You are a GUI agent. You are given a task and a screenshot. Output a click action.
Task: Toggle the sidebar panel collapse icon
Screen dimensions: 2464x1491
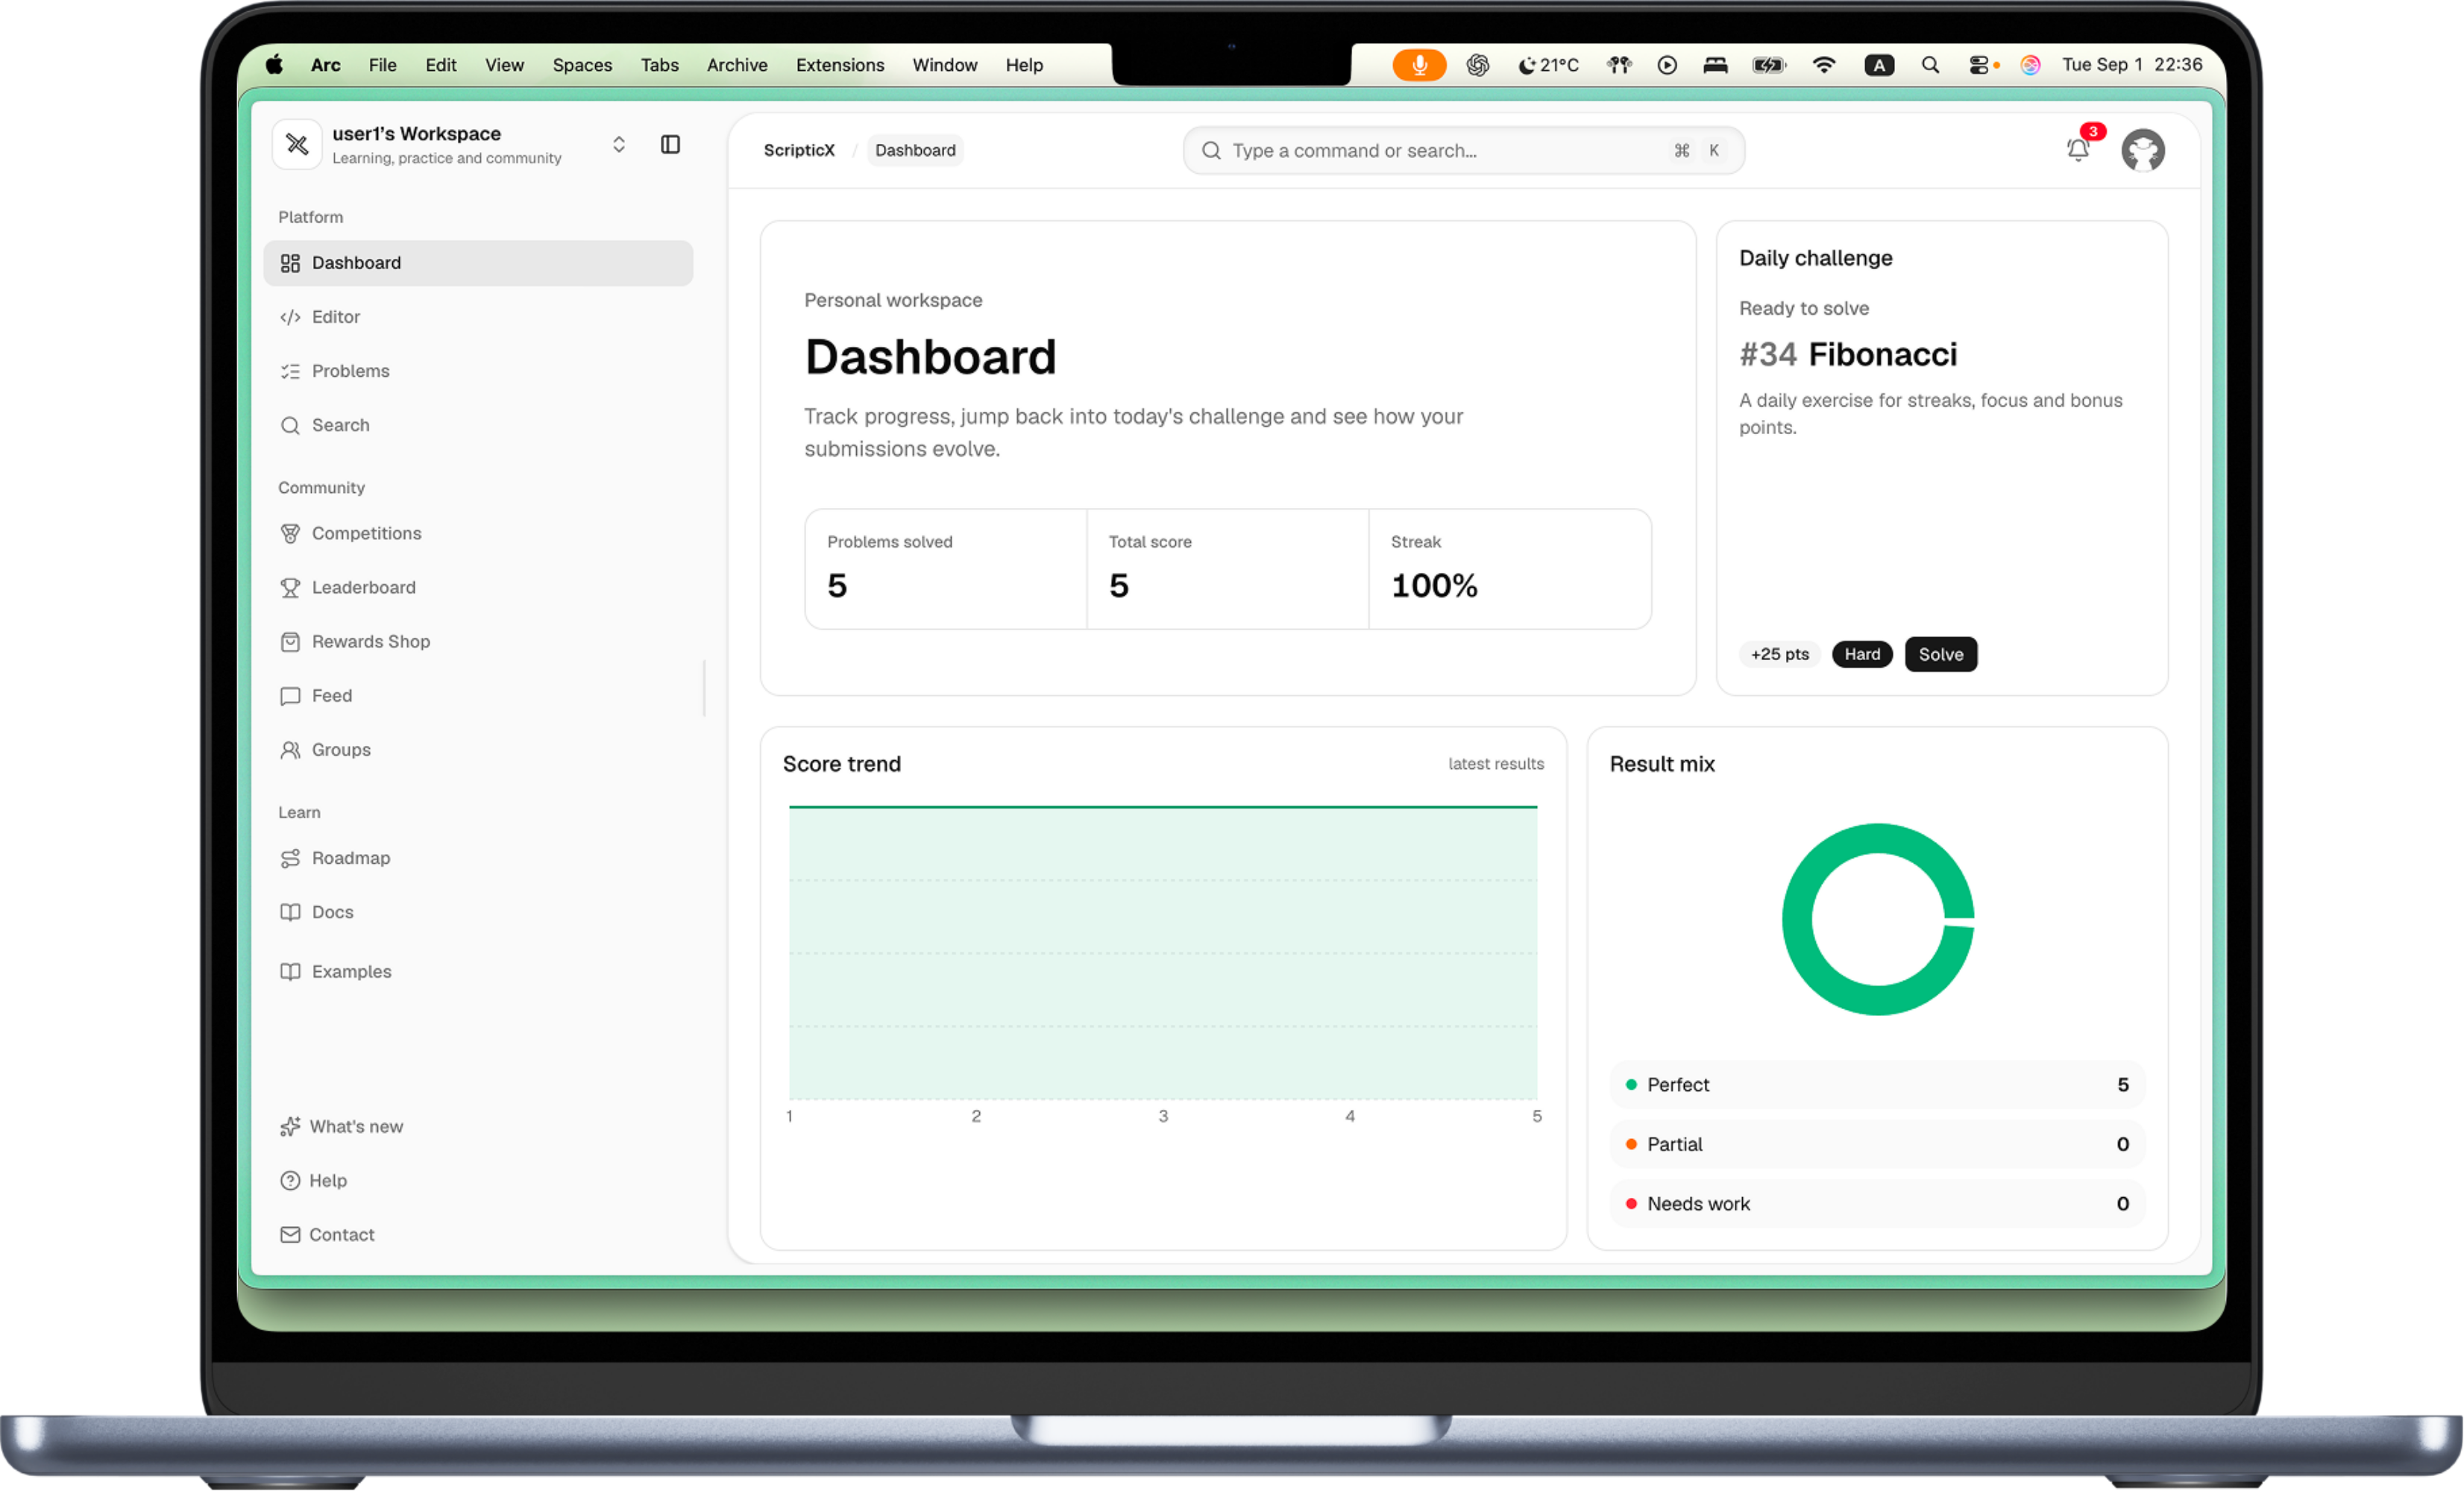(670, 145)
